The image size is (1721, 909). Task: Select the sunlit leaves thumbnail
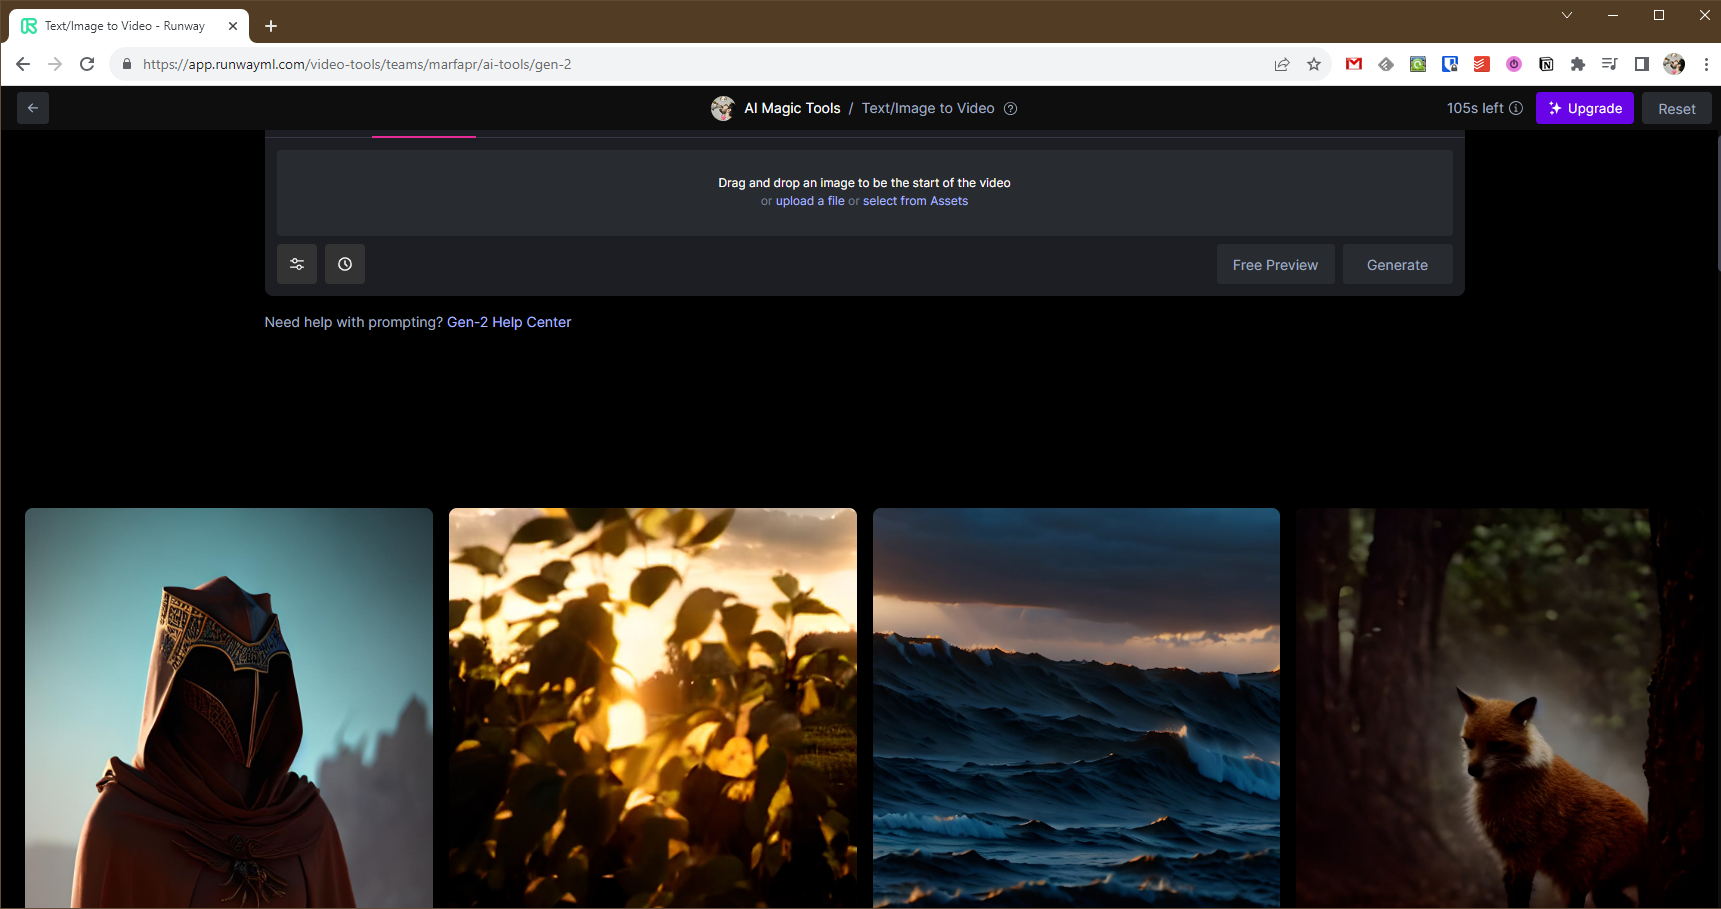tap(653, 708)
